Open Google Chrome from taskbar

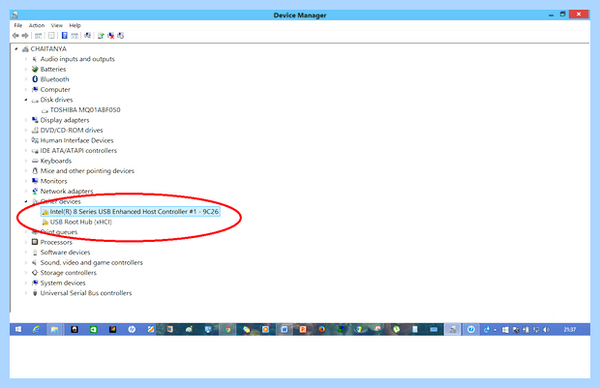click(228, 329)
